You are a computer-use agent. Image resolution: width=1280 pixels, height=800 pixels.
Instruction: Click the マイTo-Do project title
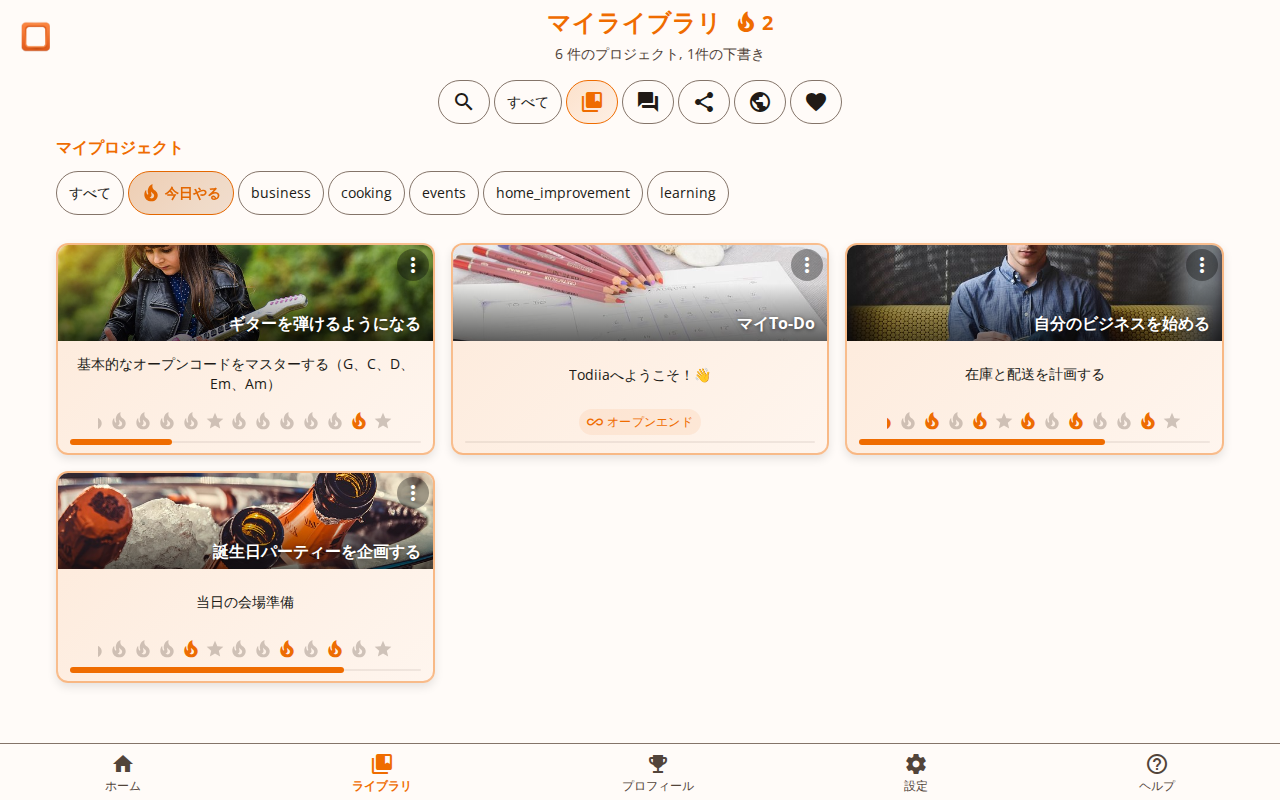click(x=776, y=324)
